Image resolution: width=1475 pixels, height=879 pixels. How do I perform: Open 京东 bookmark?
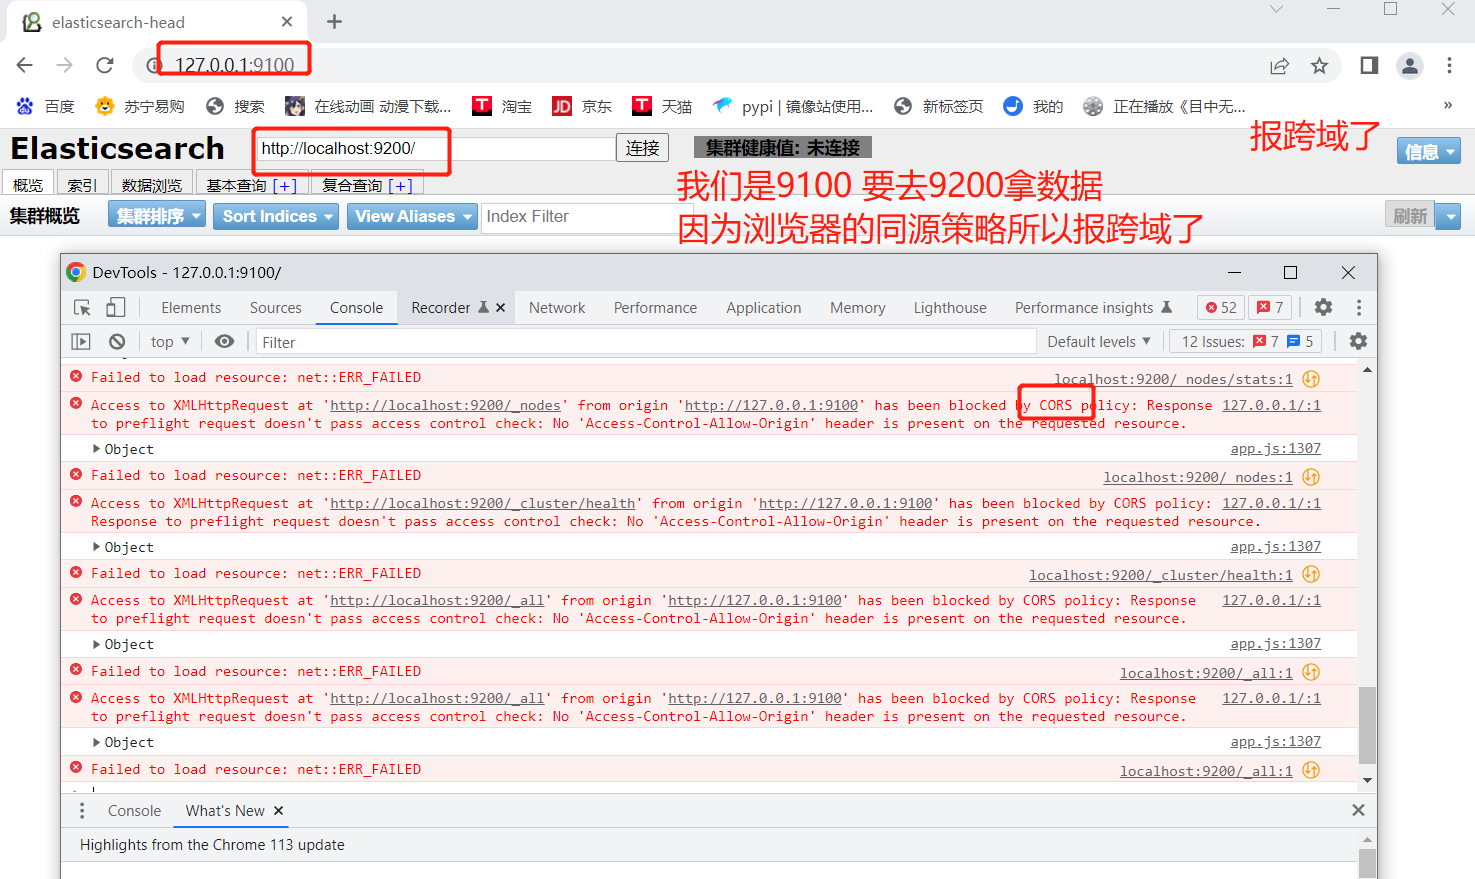pyautogui.click(x=582, y=106)
